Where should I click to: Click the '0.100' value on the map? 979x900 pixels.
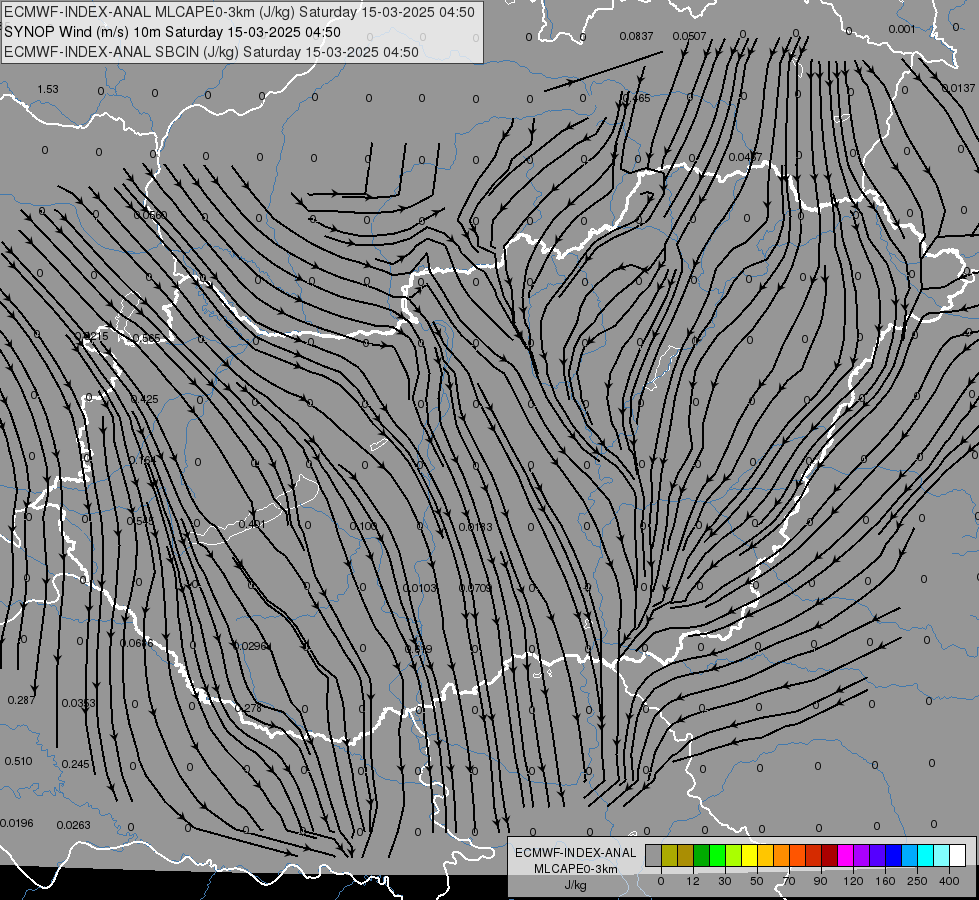coord(363,527)
